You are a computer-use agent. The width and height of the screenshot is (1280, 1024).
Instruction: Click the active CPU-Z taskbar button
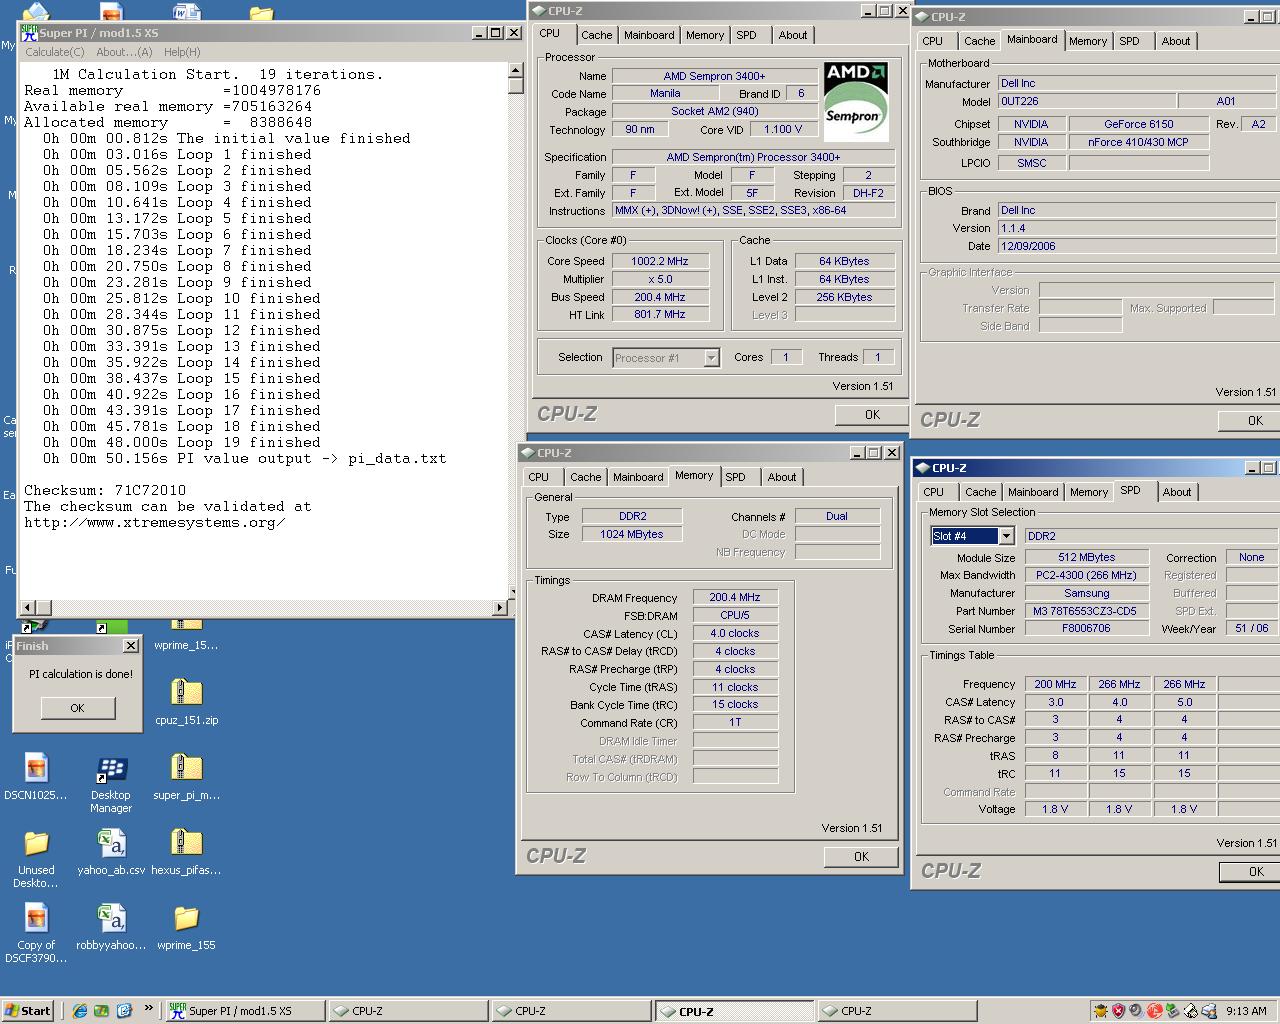point(733,1011)
